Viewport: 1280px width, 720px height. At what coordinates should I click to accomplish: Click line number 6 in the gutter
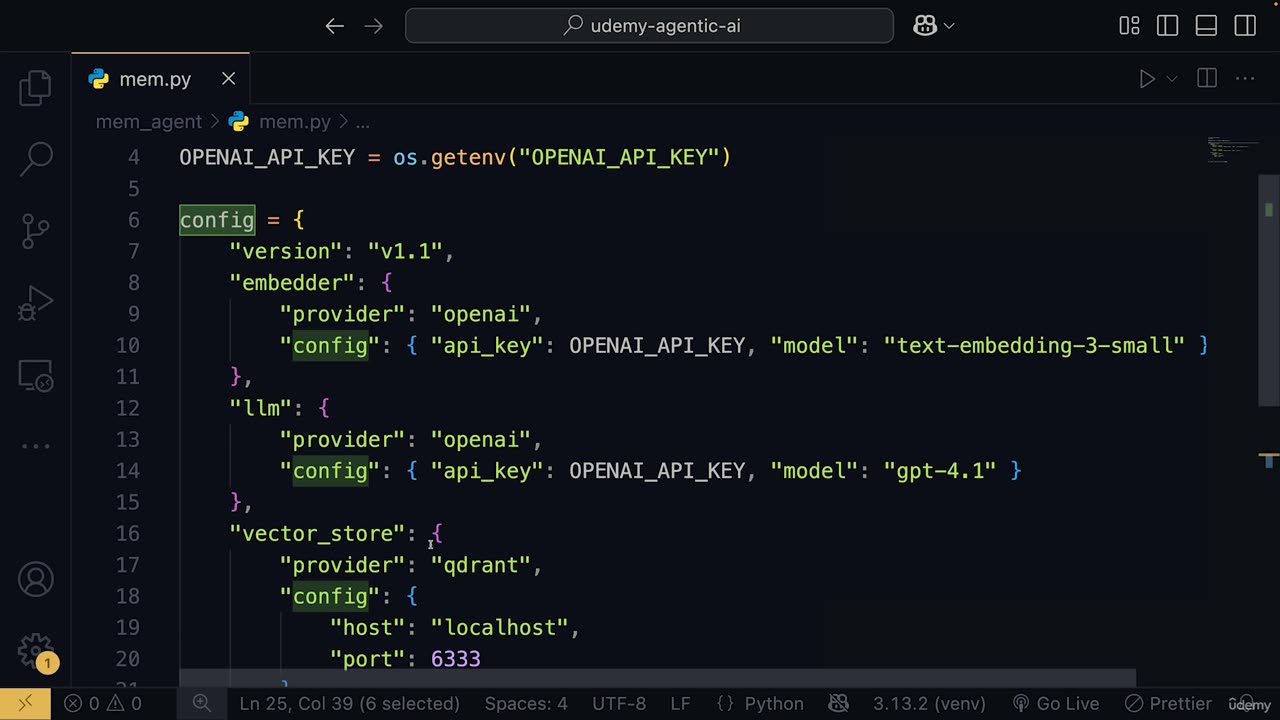pos(134,220)
